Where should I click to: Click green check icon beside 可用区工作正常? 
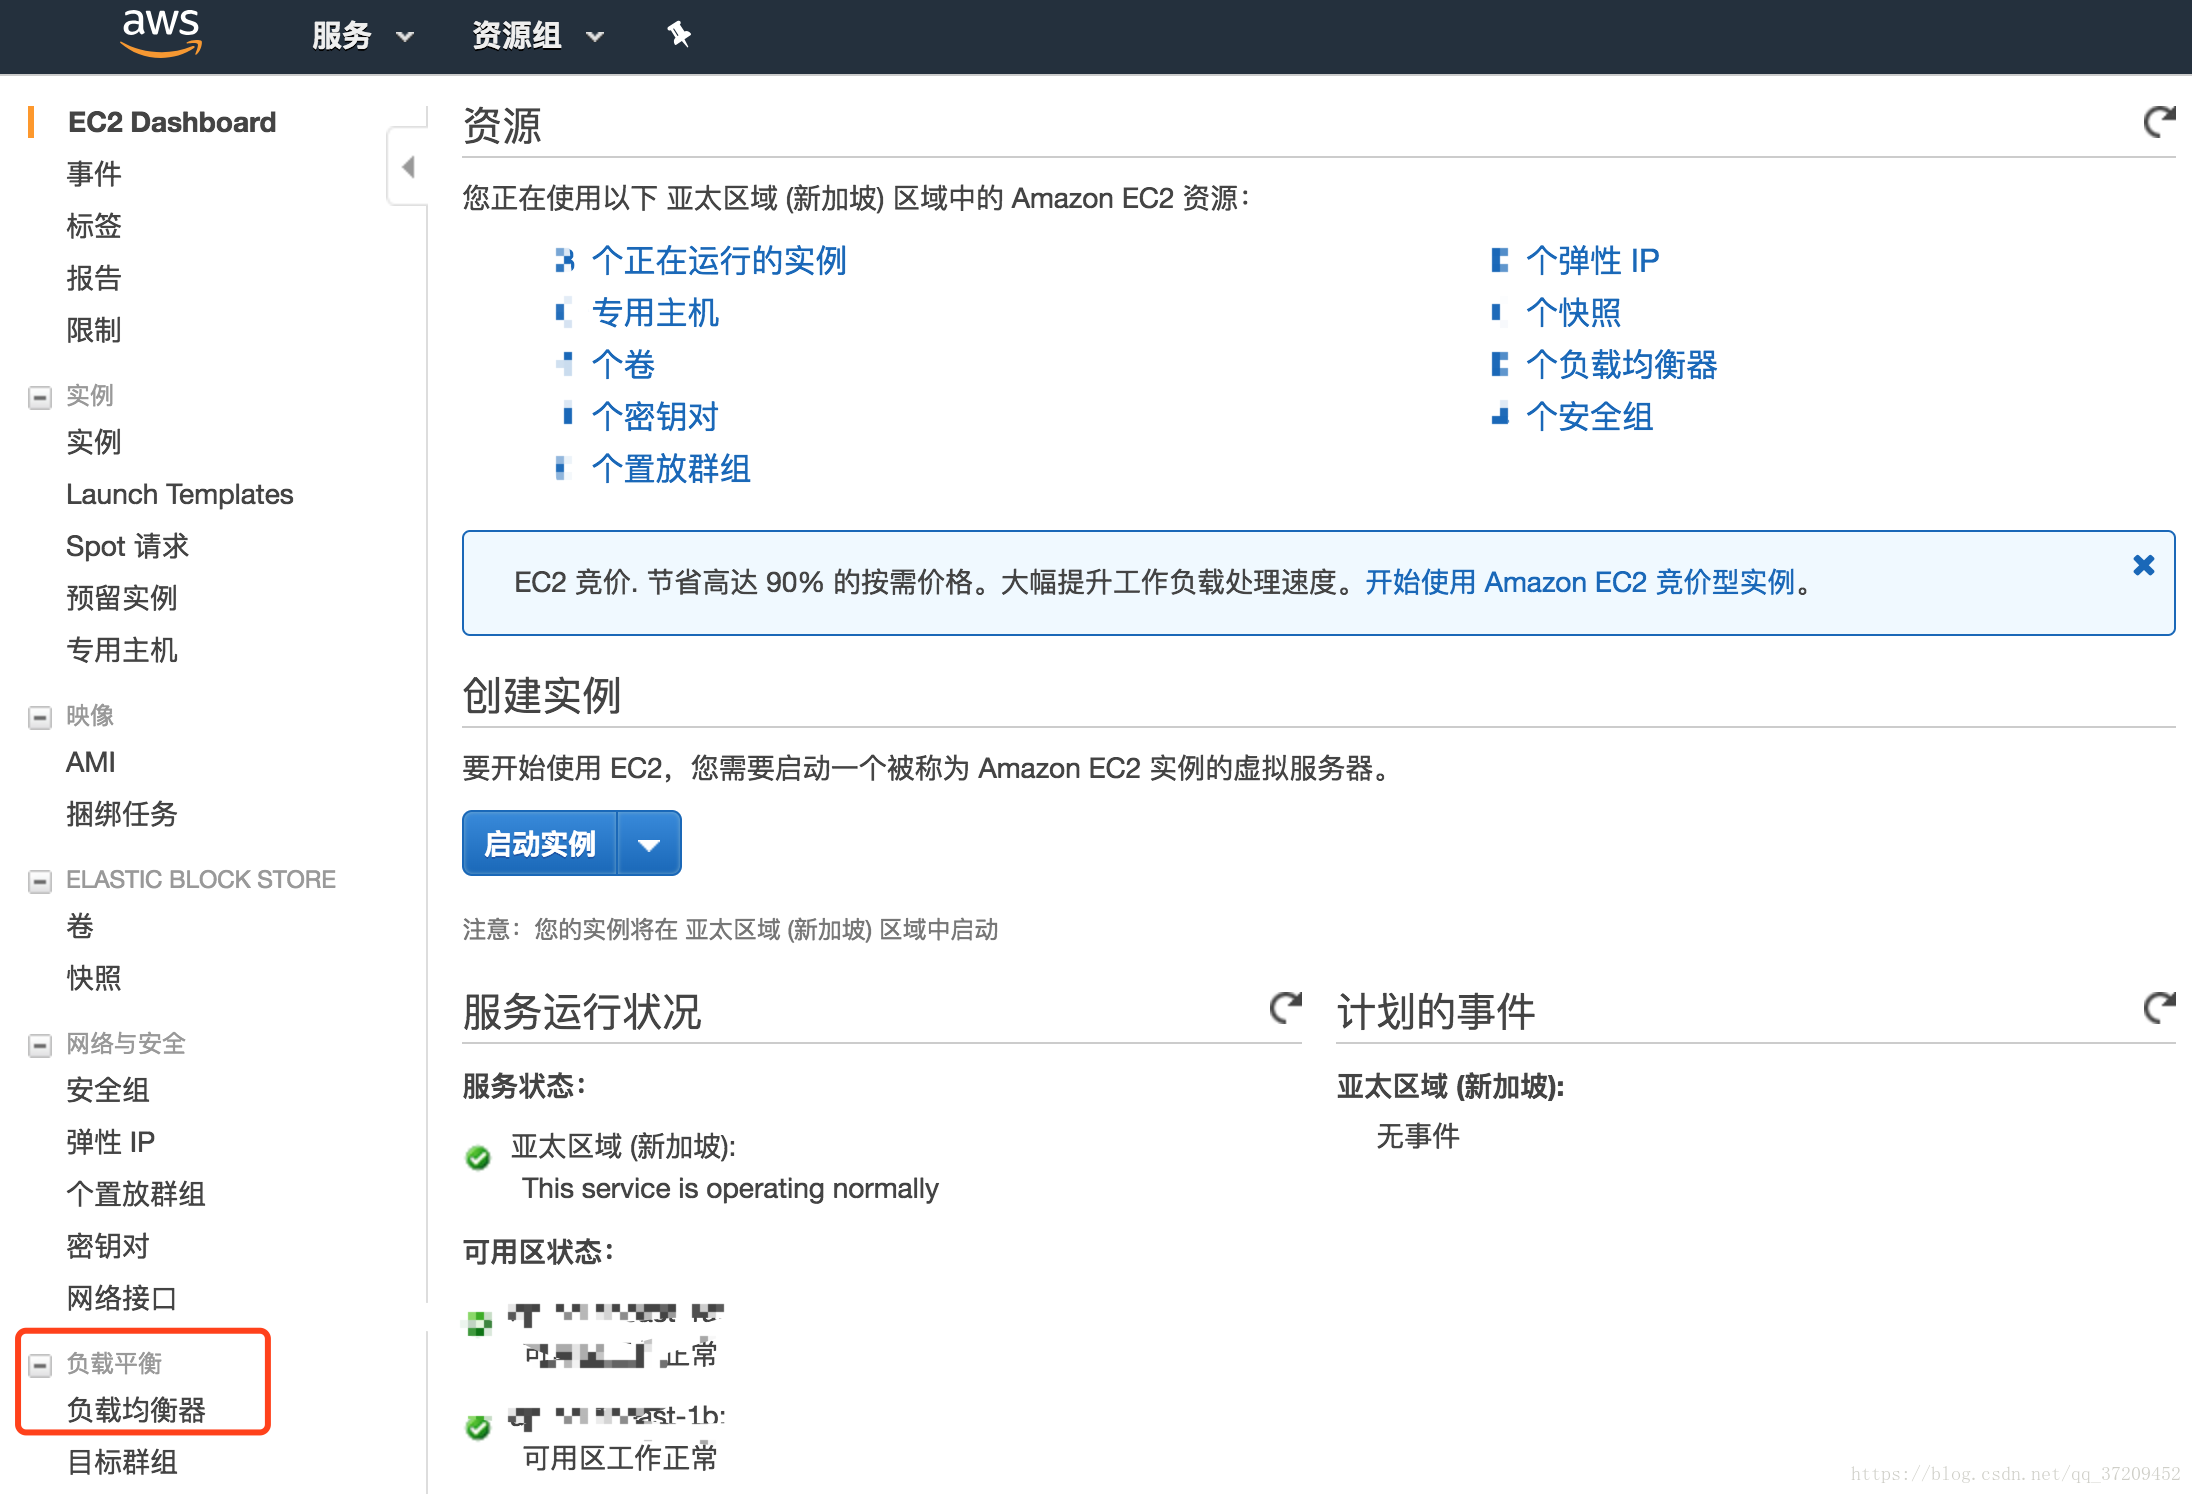(478, 1427)
